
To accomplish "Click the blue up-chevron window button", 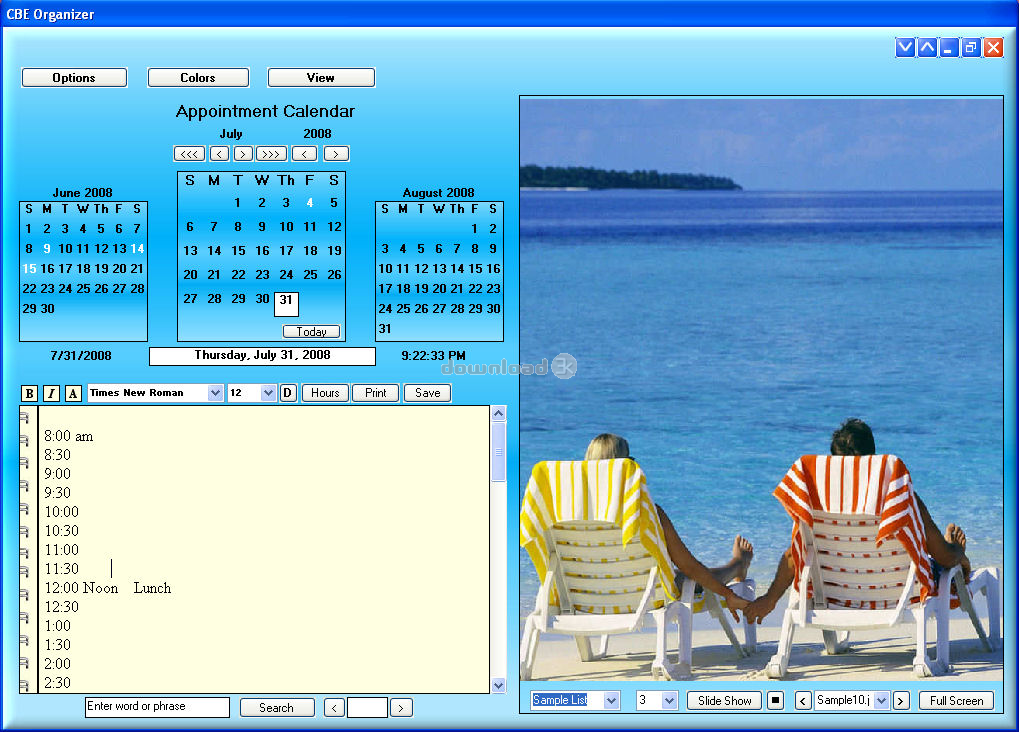I will coord(927,47).
